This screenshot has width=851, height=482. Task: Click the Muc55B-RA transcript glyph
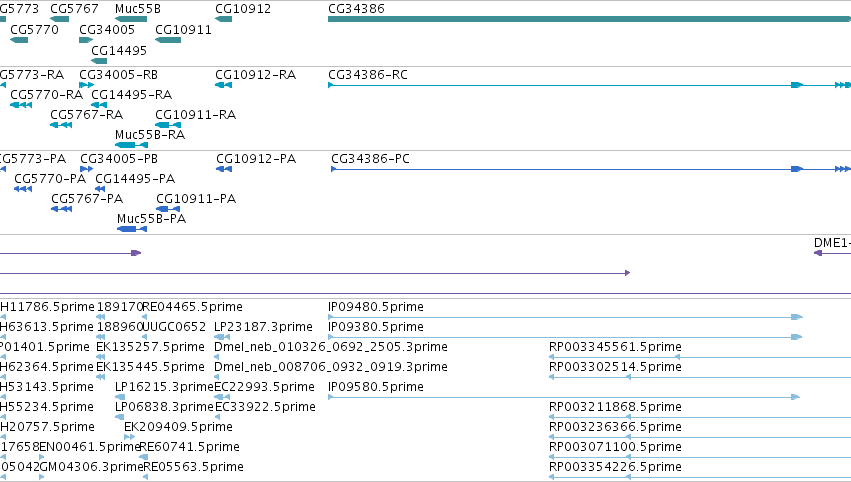tap(131, 145)
